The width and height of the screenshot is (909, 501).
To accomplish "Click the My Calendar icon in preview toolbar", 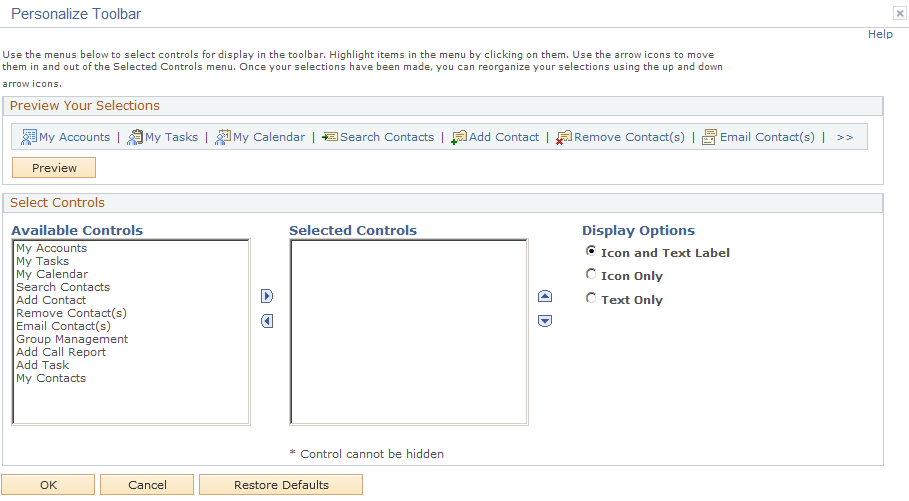I will [x=223, y=137].
